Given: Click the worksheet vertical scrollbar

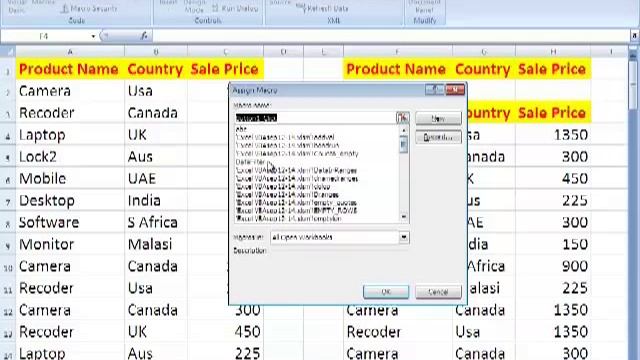Looking at the screenshot, I should pyautogui.click(x=633, y=204).
